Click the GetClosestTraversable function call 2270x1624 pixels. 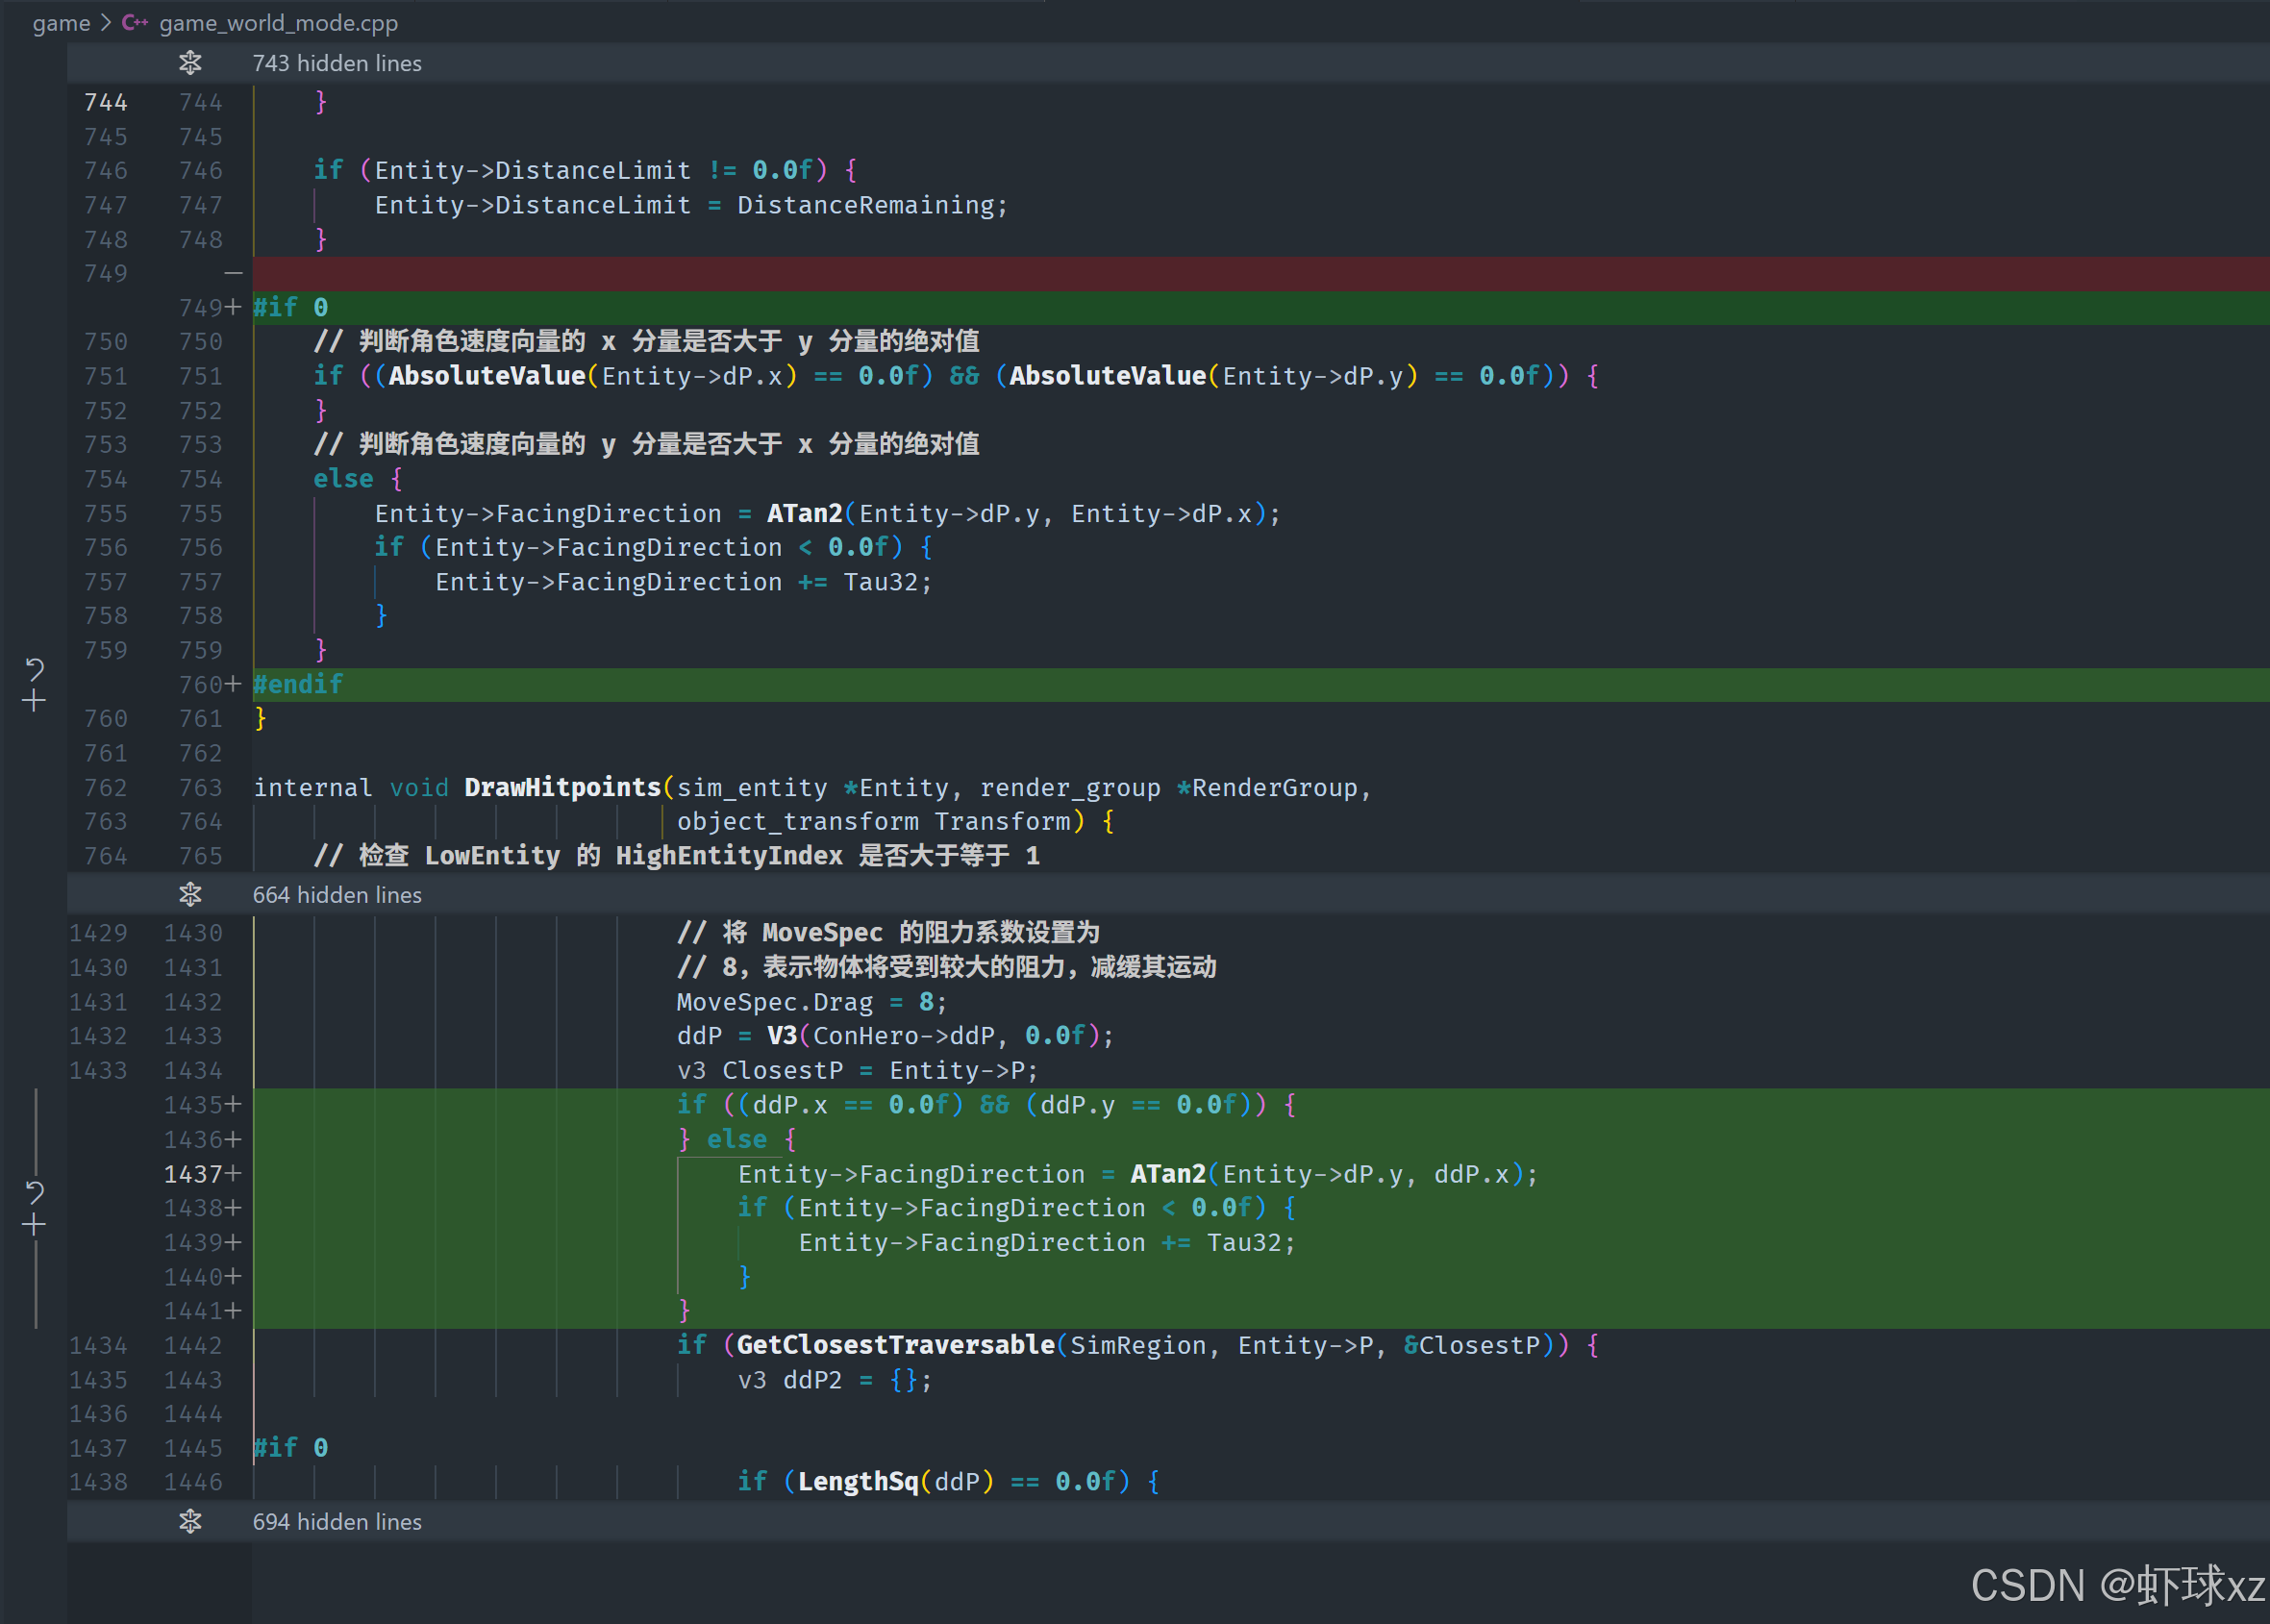click(x=895, y=1345)
